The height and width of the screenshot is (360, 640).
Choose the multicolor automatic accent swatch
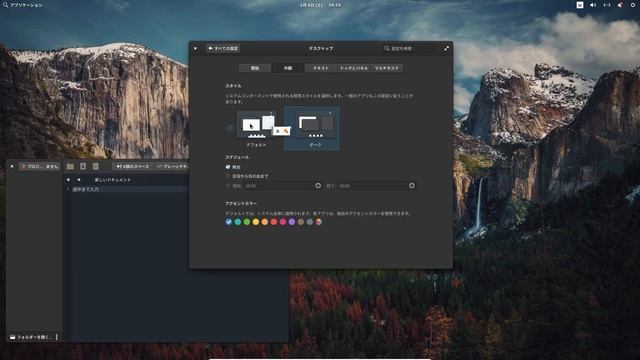click(319, 222)
